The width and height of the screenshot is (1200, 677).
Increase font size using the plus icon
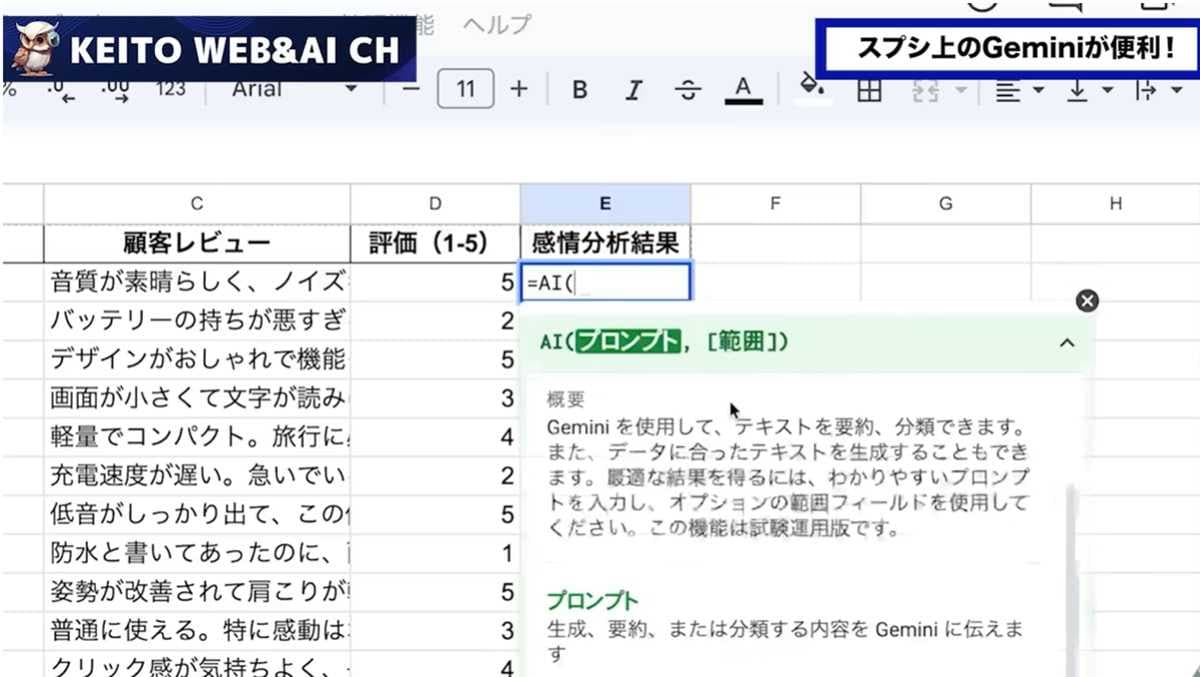519,89
